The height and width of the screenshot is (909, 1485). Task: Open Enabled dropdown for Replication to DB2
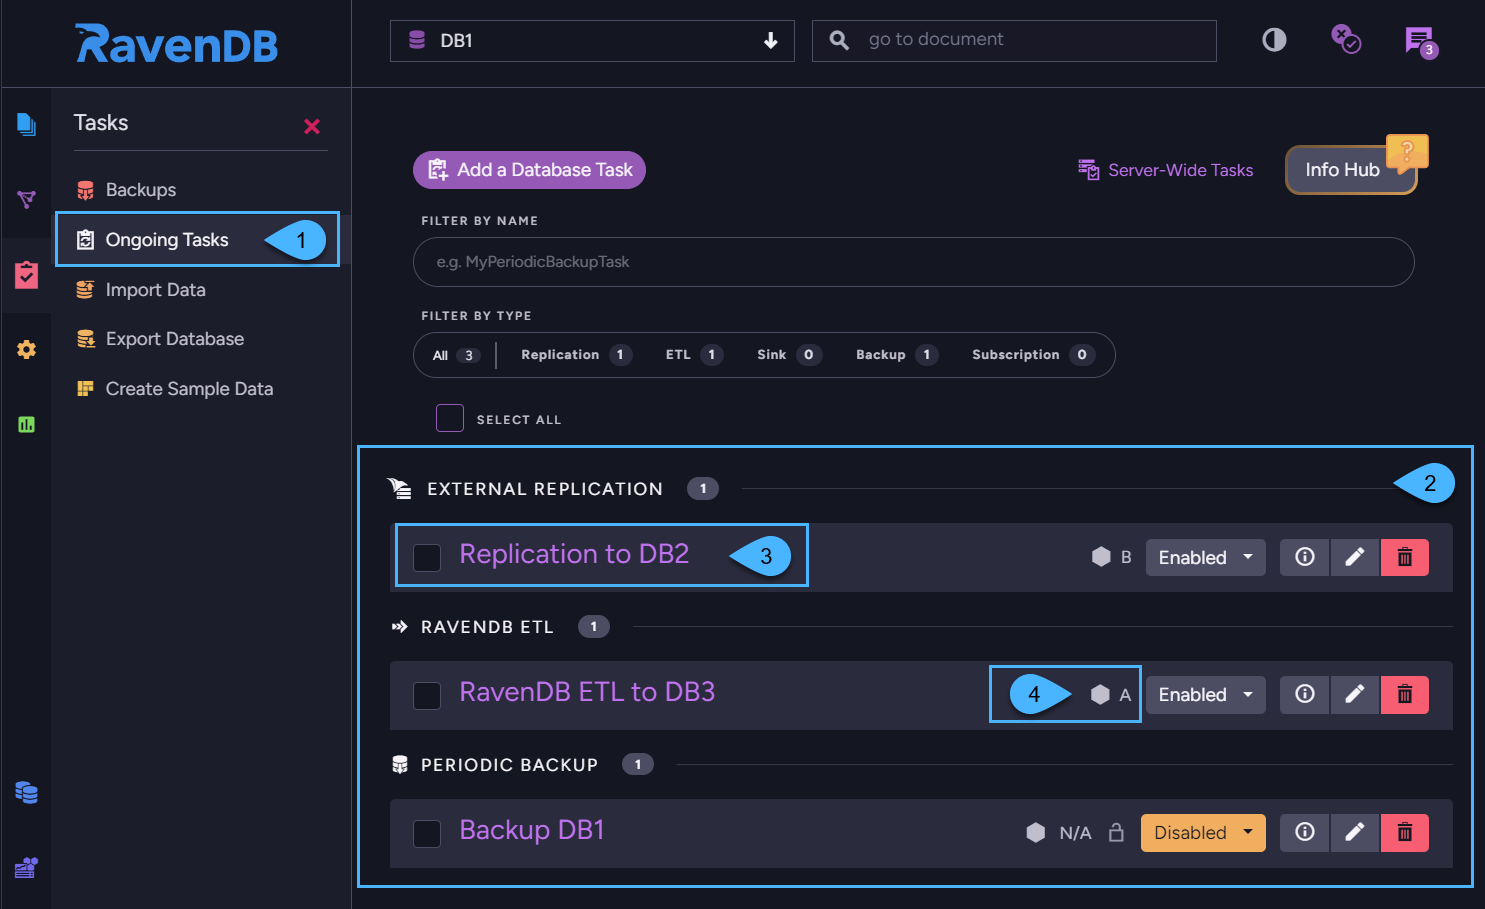pos(1205,557)
